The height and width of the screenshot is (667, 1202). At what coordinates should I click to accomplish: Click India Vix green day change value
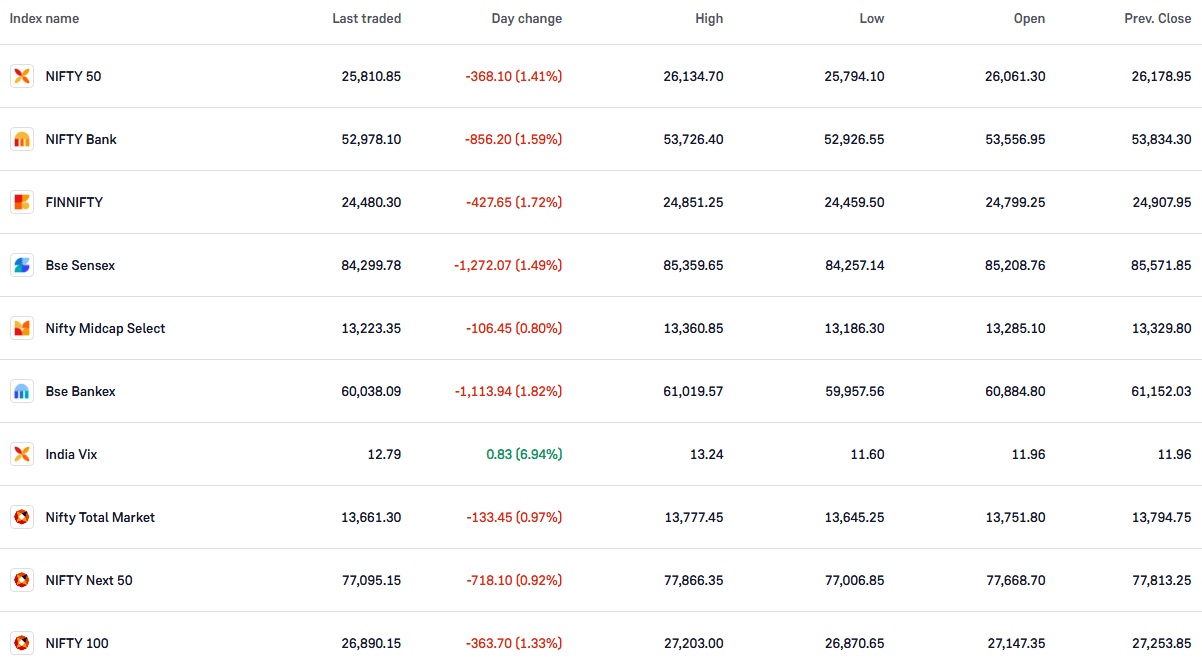coord(524,454)
